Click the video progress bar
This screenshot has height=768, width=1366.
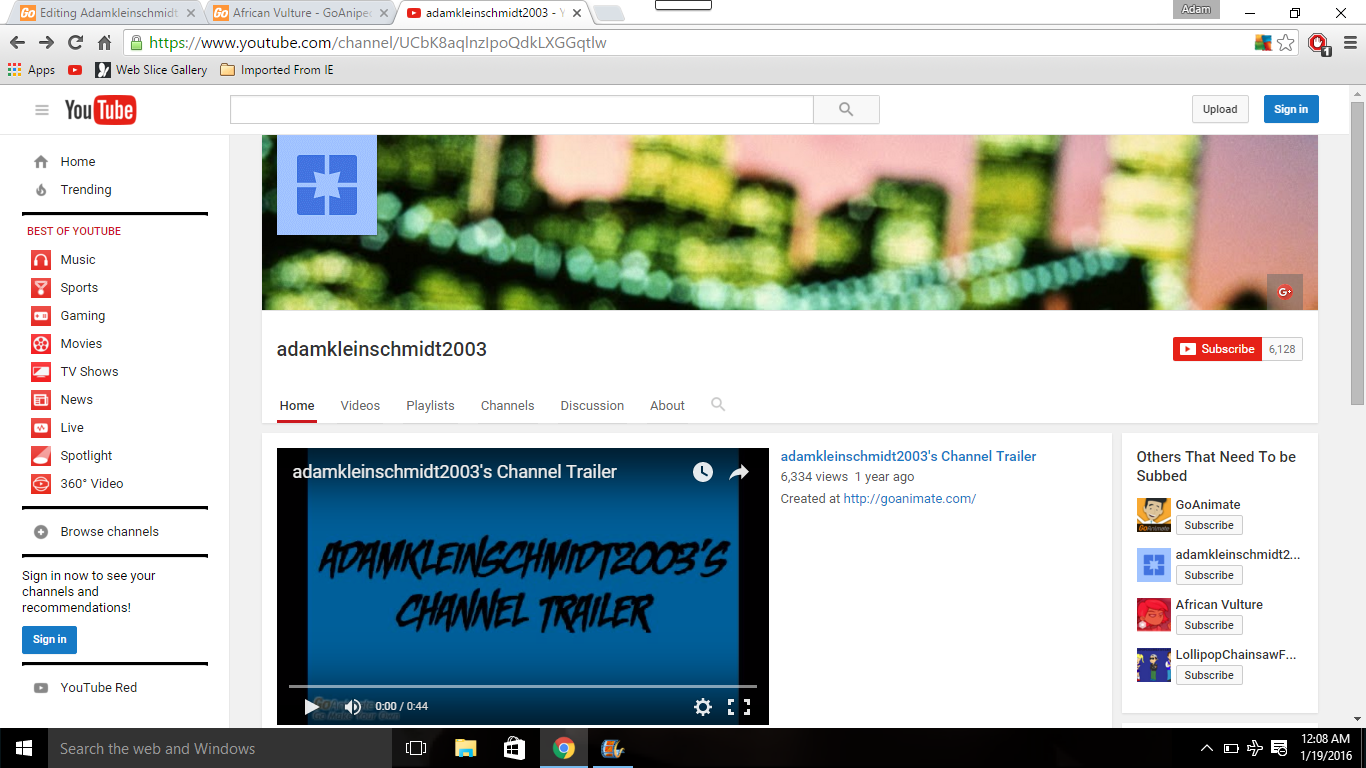pos(523,686)
